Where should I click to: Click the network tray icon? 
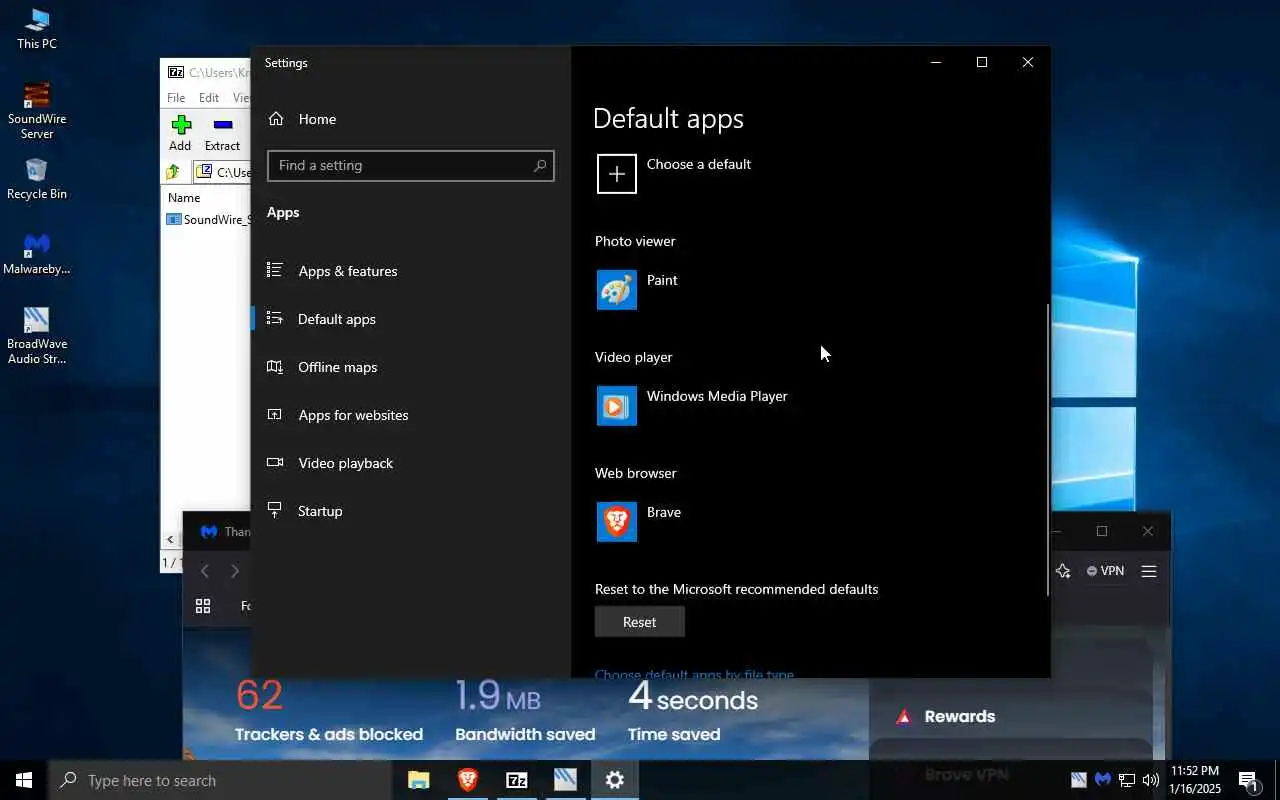(1127, 780)
